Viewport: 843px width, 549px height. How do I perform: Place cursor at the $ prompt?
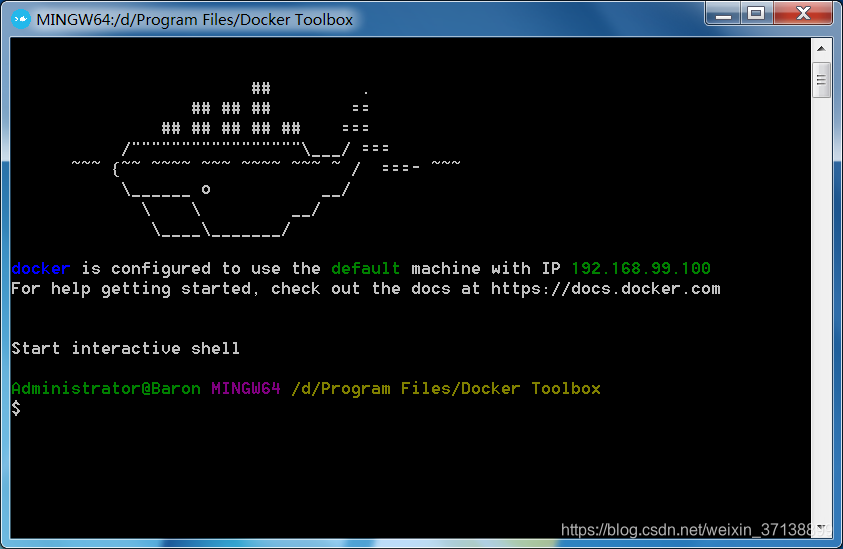coord(16,409)
